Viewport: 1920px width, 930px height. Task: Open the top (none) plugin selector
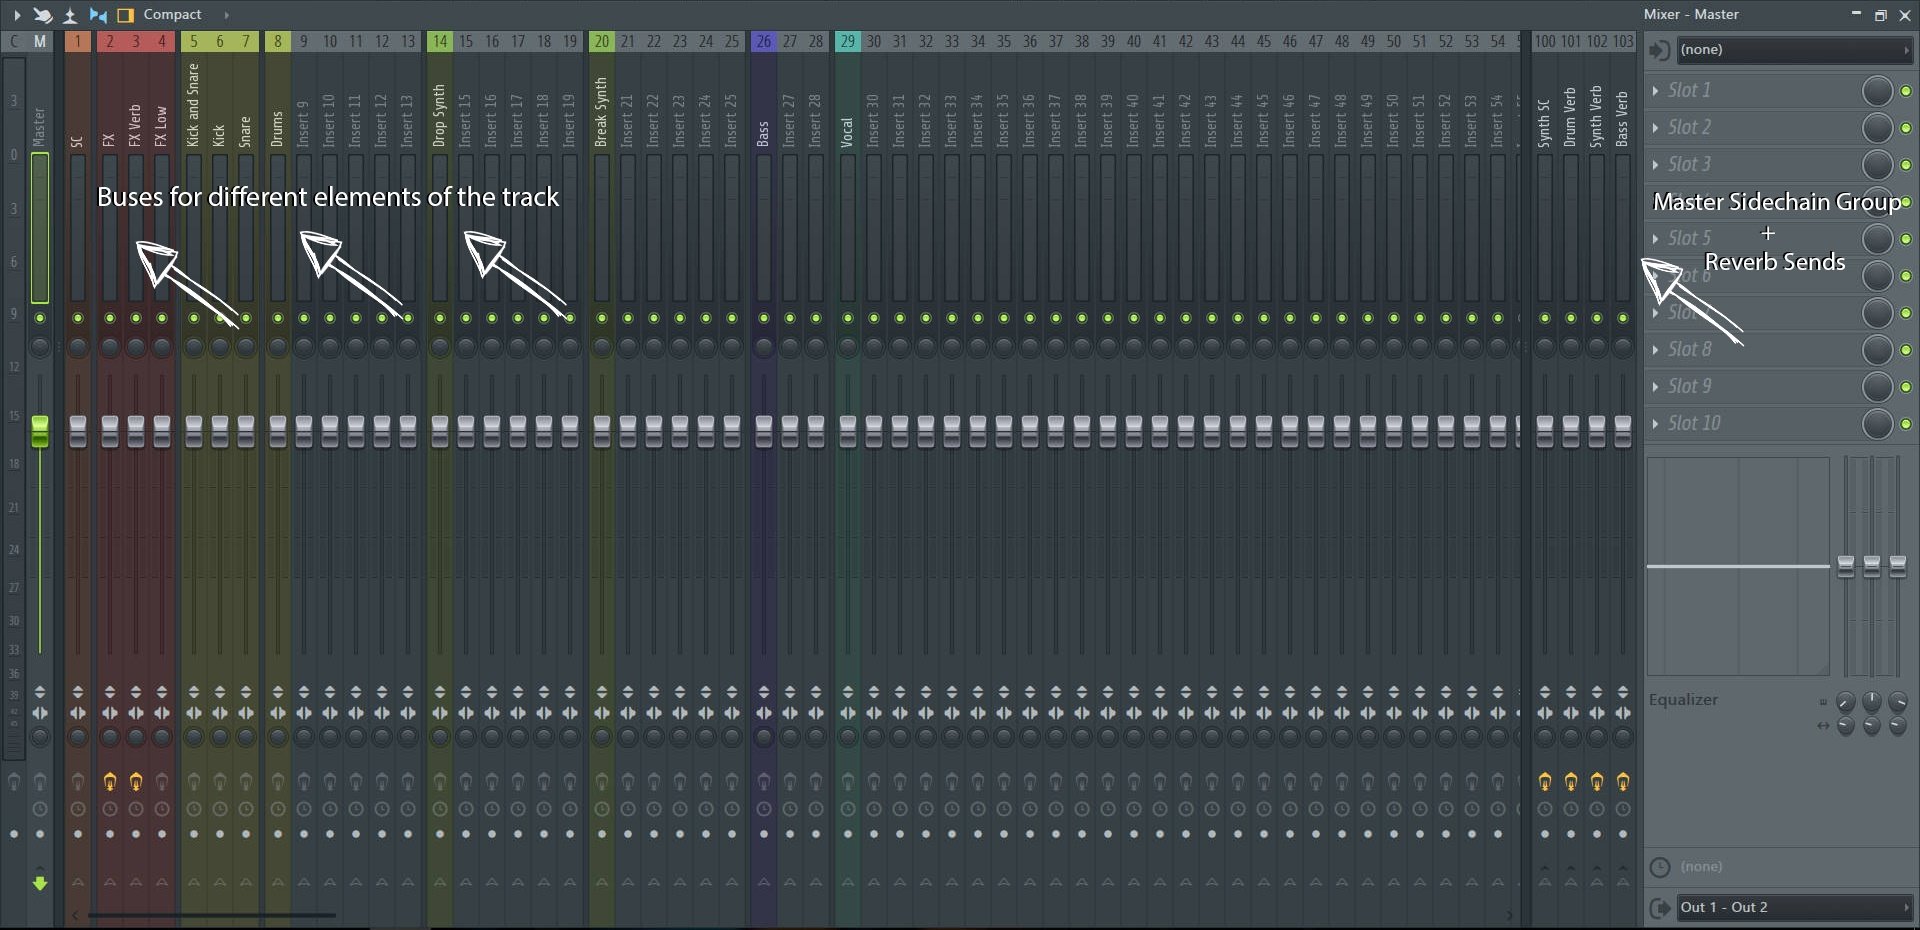click(x=1790, y=49)
